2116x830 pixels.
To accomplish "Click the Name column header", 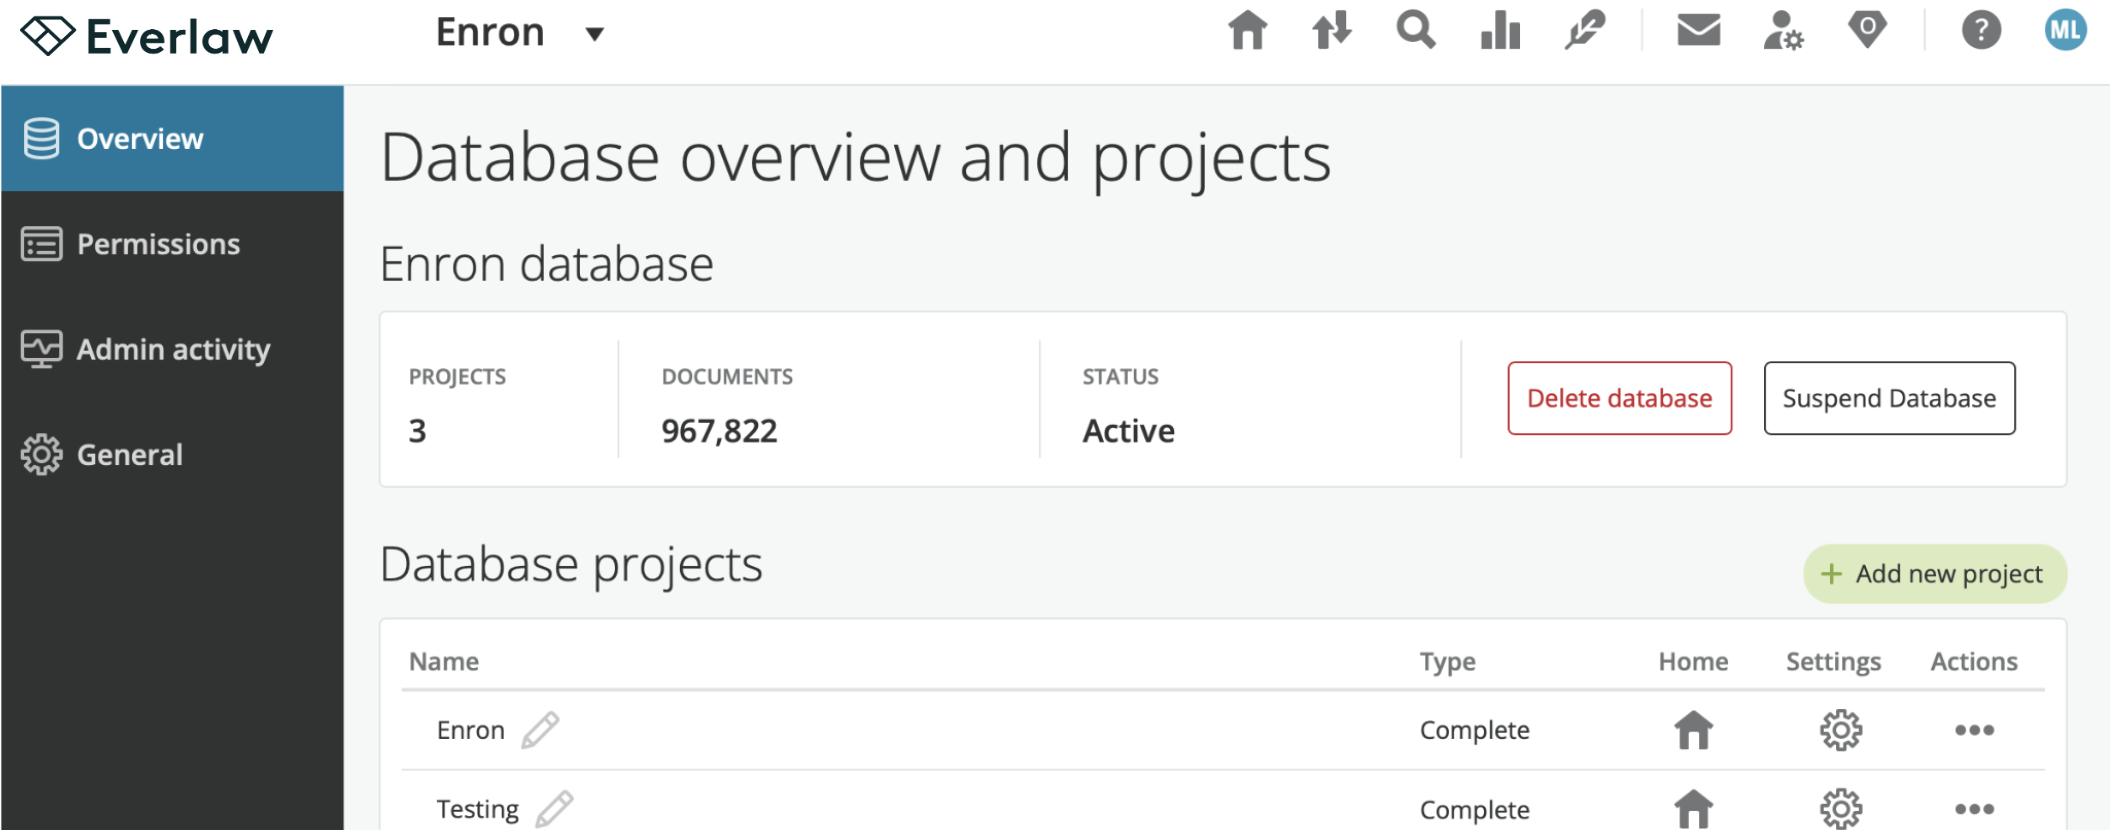I will (x=444, y=661).
